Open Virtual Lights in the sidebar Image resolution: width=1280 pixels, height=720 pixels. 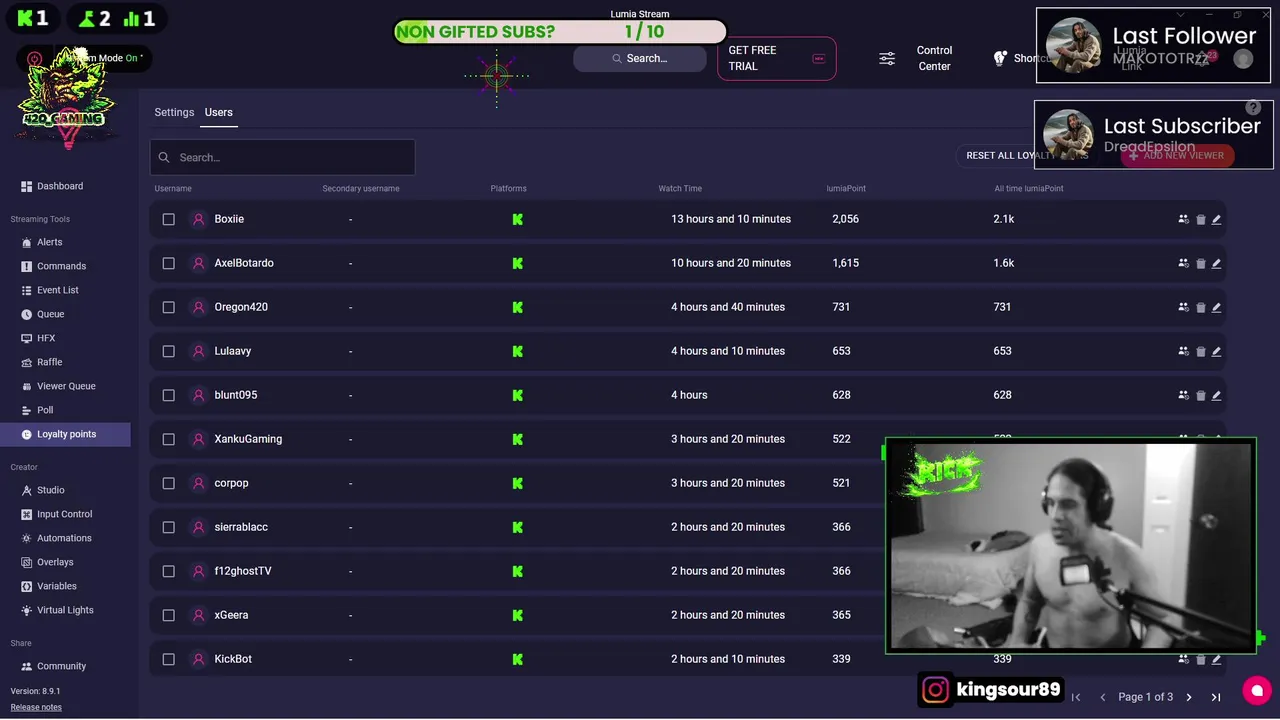(x=57, y=610)
